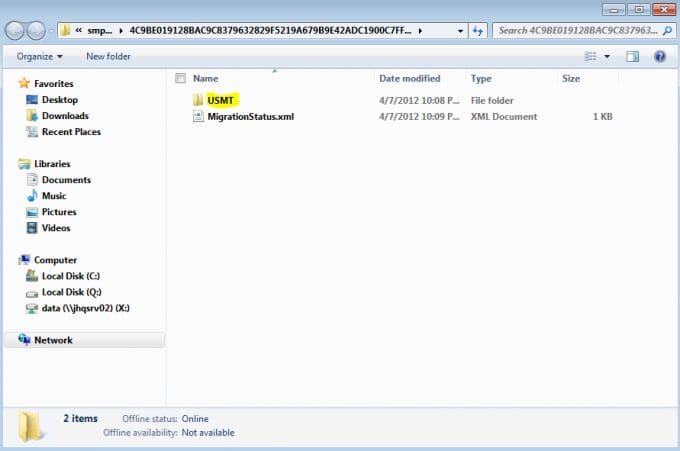Screen dimensions: 680x451
Task: Expand the arrow after the 4C9BE019 path segment
Action: 420,31
